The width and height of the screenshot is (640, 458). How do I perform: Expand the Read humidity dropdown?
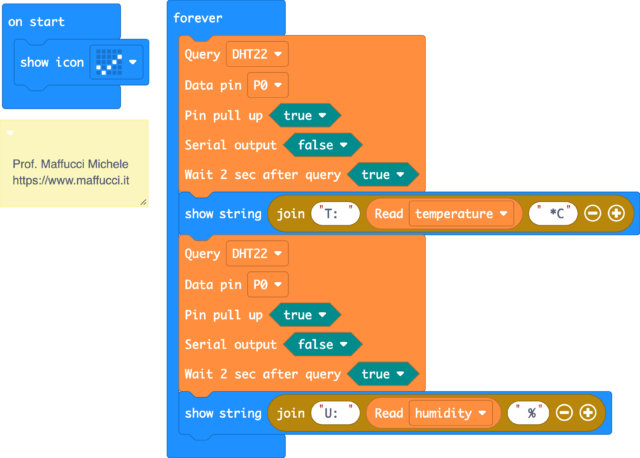pyautogui.click(x=450, y=412)
